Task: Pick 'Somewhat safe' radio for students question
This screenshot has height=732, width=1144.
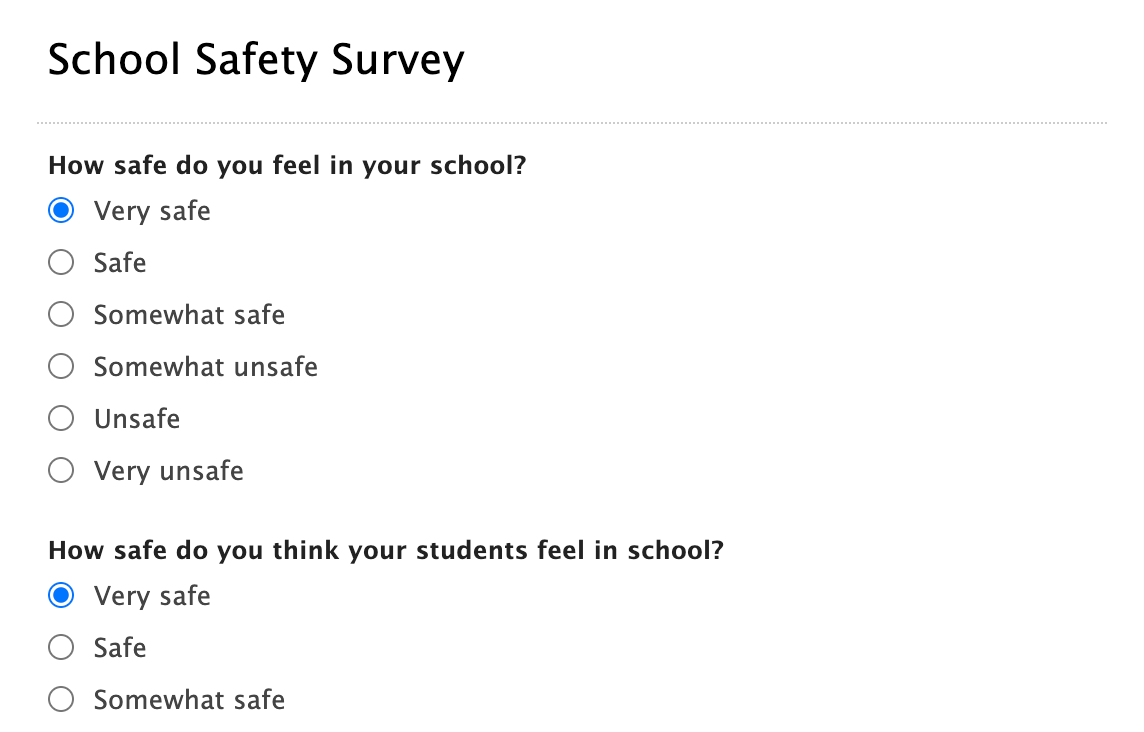Action: [61, 700]
